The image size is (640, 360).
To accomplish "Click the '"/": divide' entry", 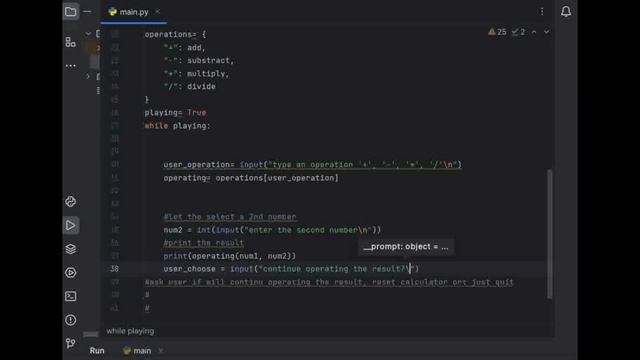I will [189, 87].
